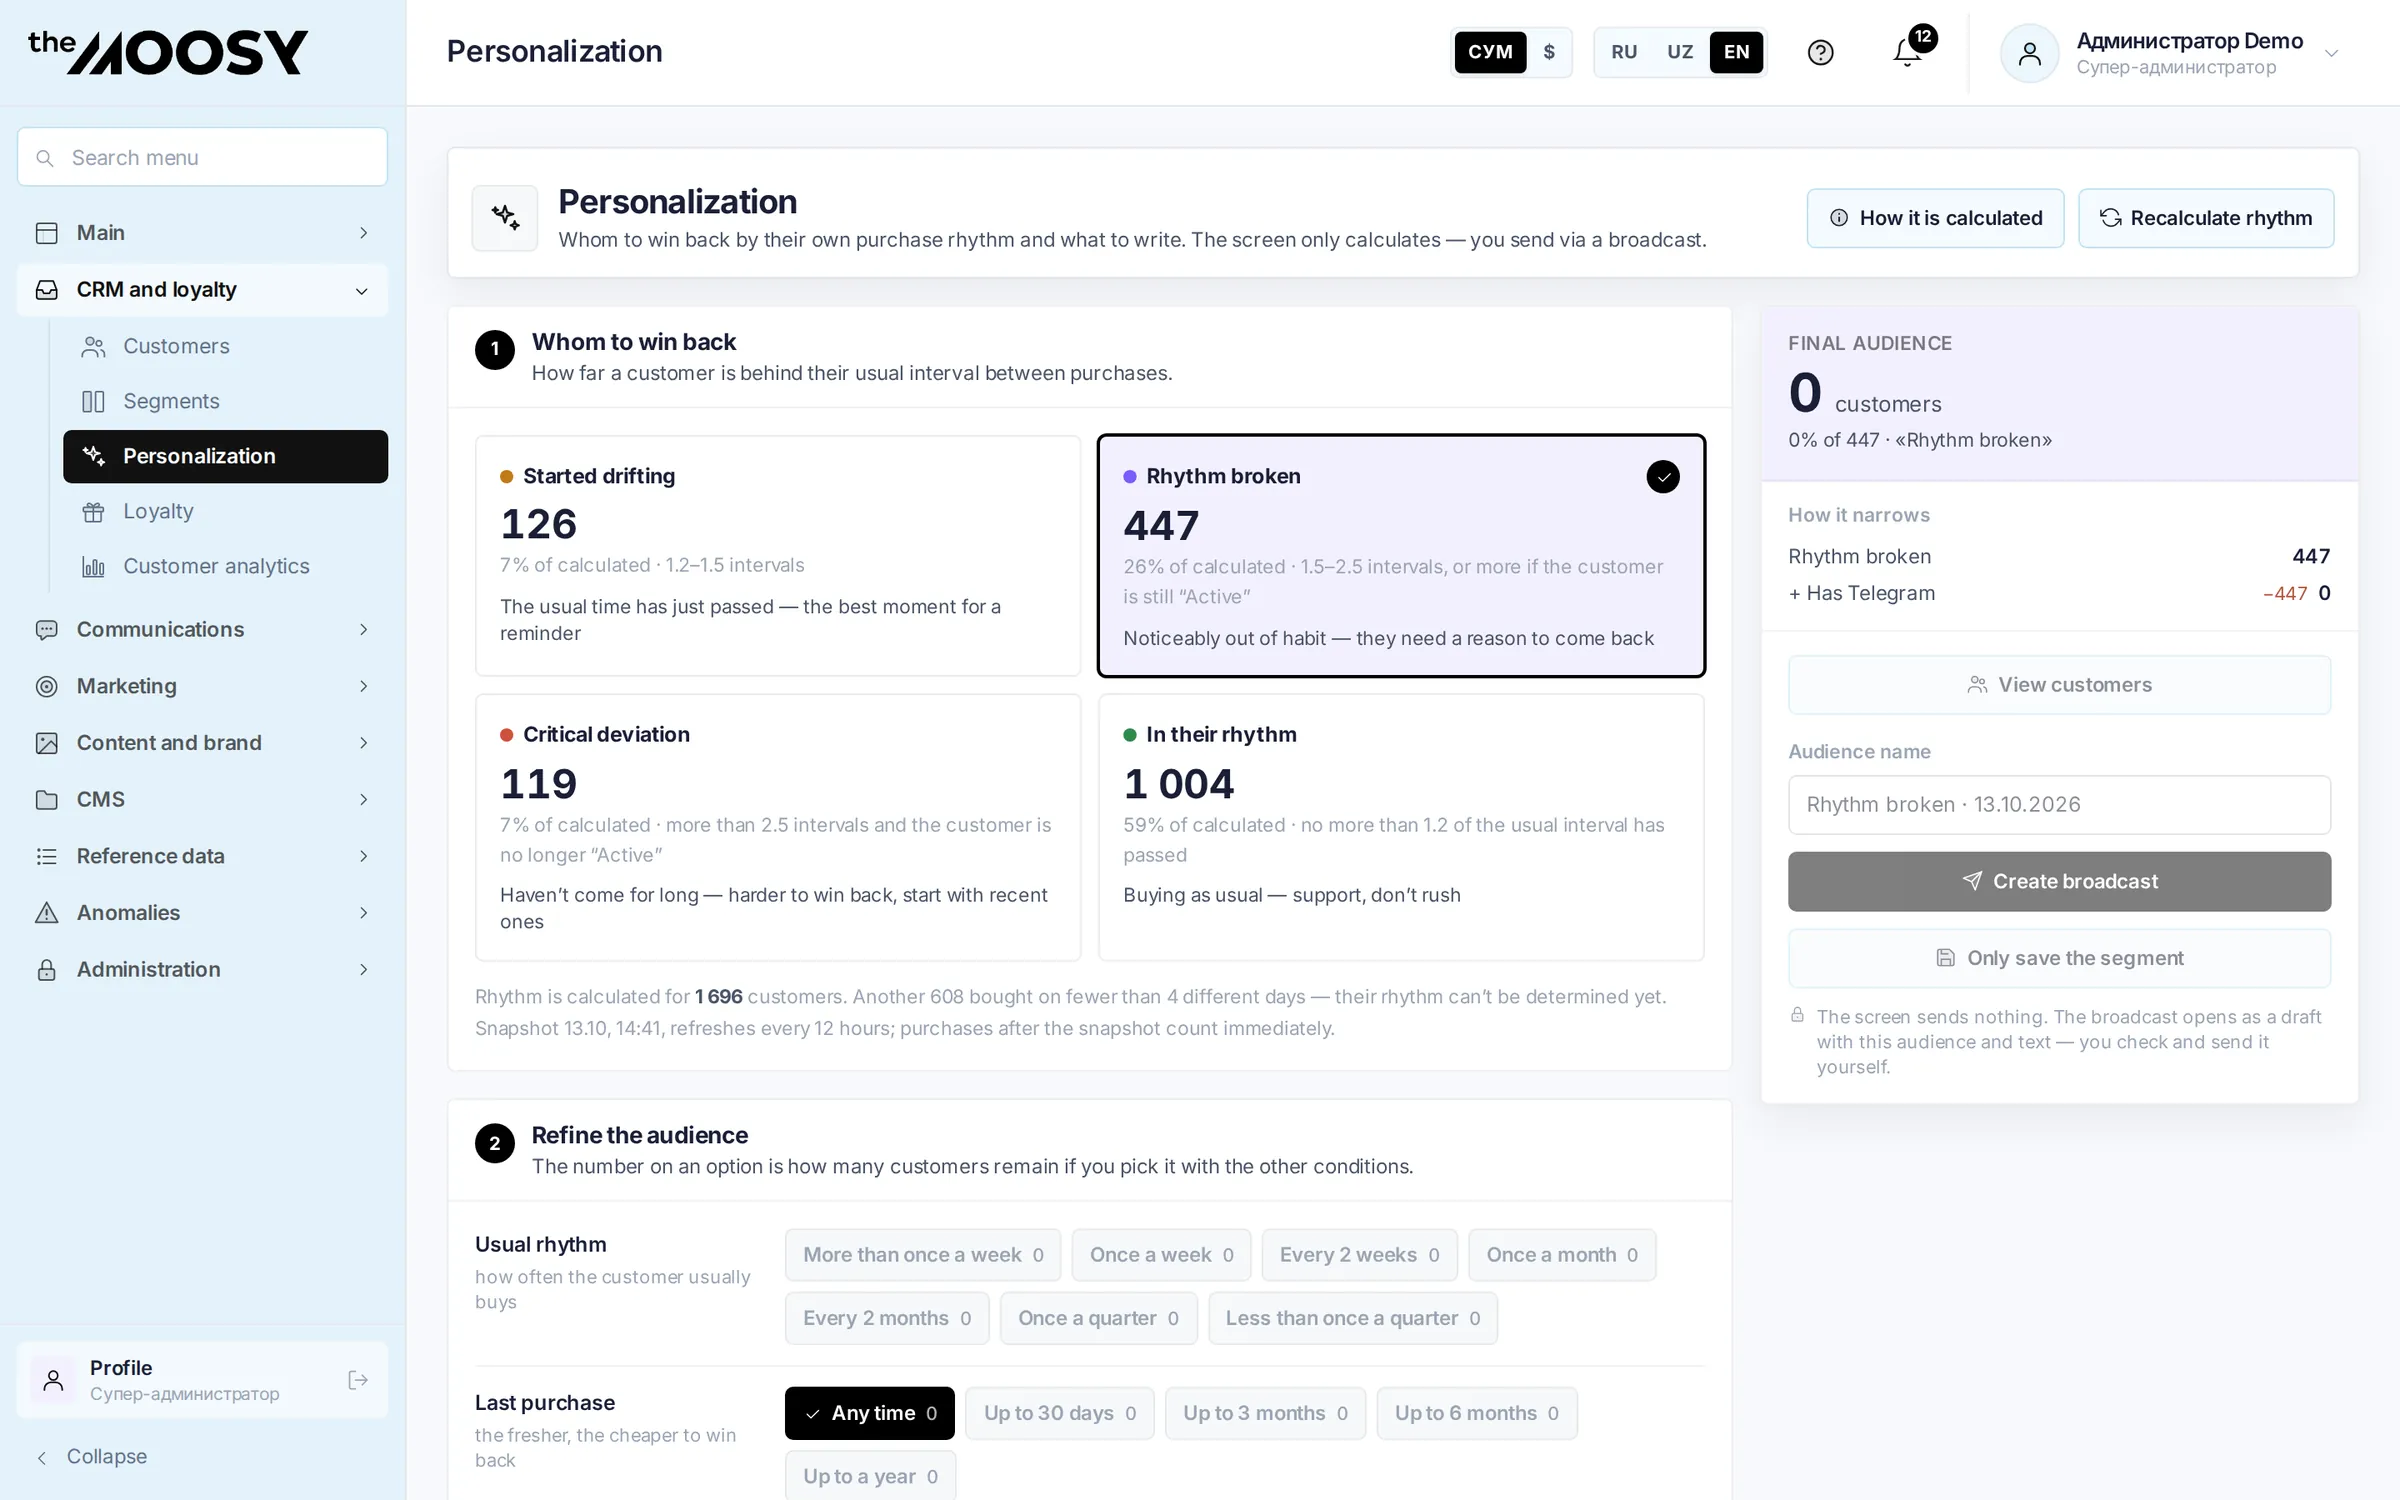The image size is (2400, 1500).
Task: Toggle the Up to 30 days filter
Action: pos(1059,1412)
